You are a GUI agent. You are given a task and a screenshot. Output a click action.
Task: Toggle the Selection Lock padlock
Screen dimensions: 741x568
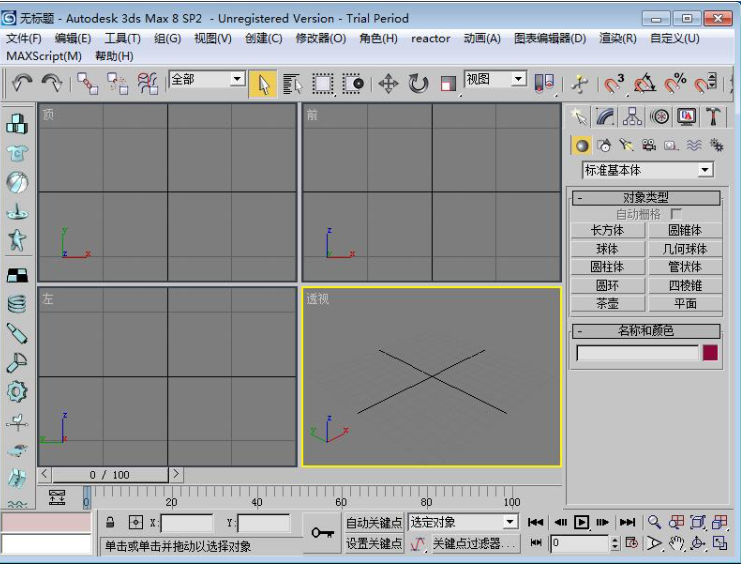(x=110, y=522)
